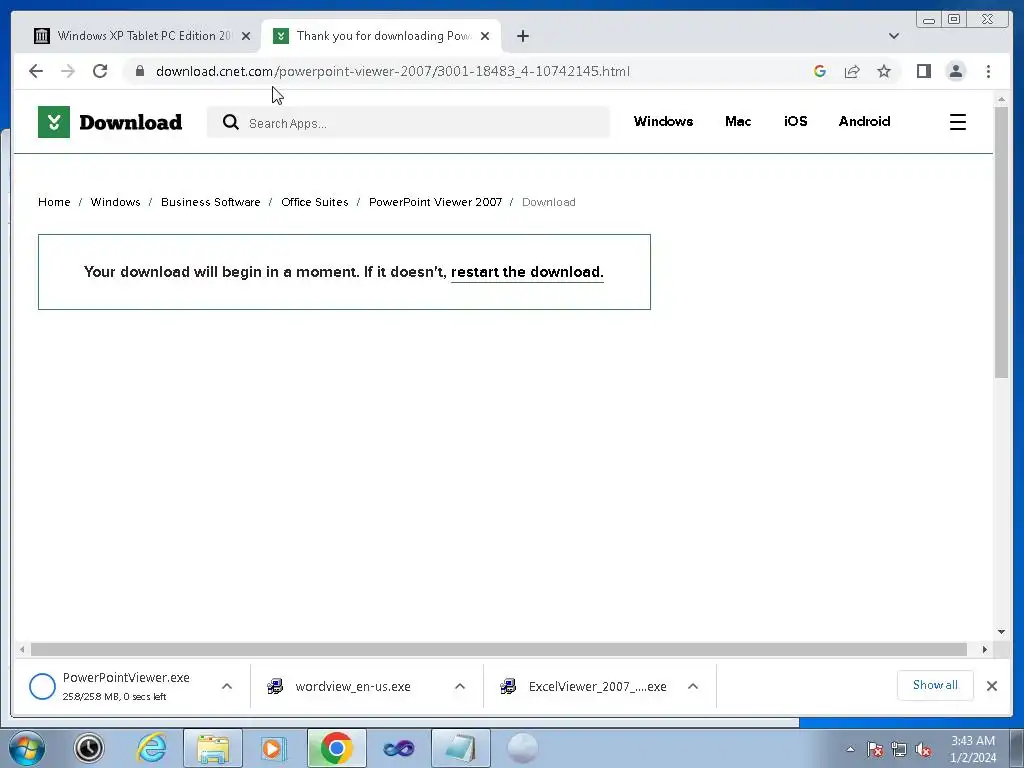This screenshot has height=768, width=1024.
Task: Click the forward navigation arrow
Action: point(68,71)
